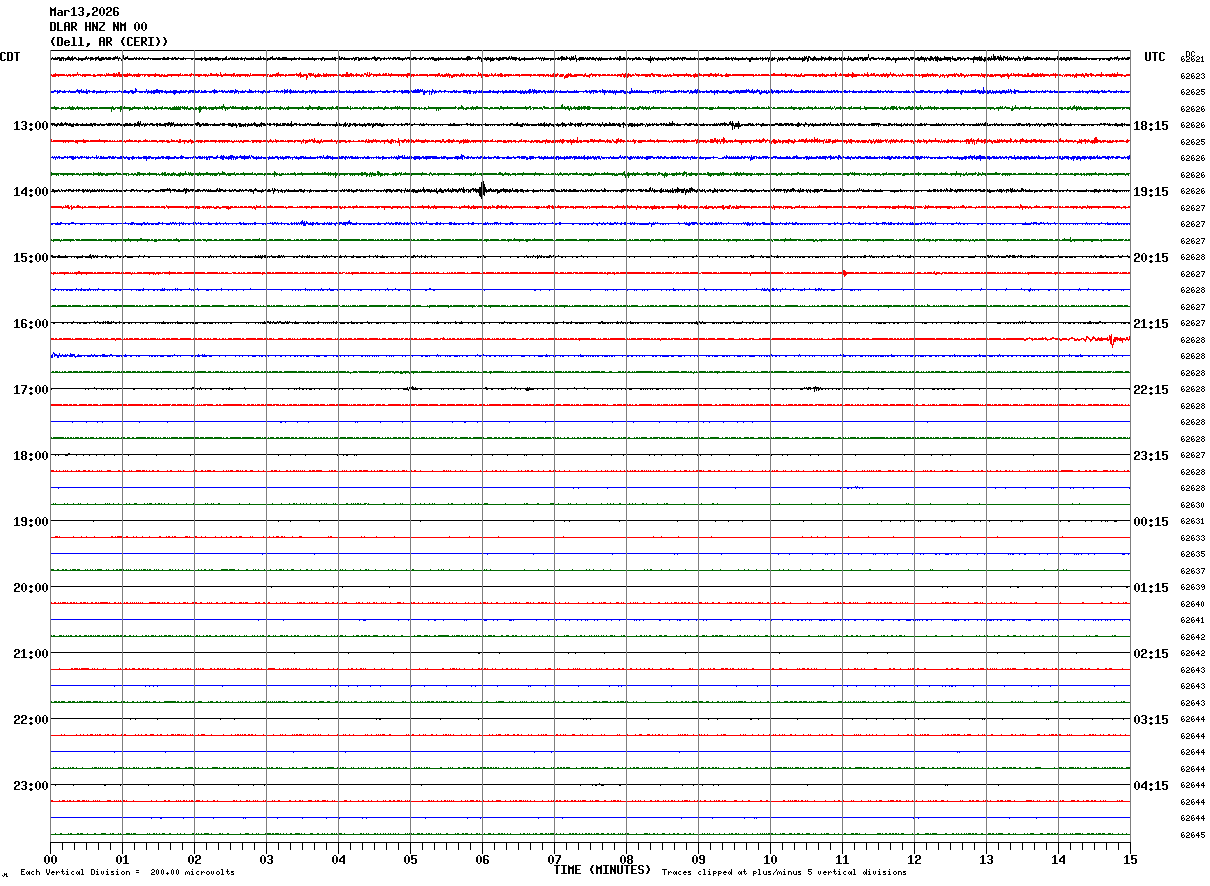Click the red spike on the 15:00 trace near minute 11
The height and width of the screenshot is (886, 1210).
[845, 273]
